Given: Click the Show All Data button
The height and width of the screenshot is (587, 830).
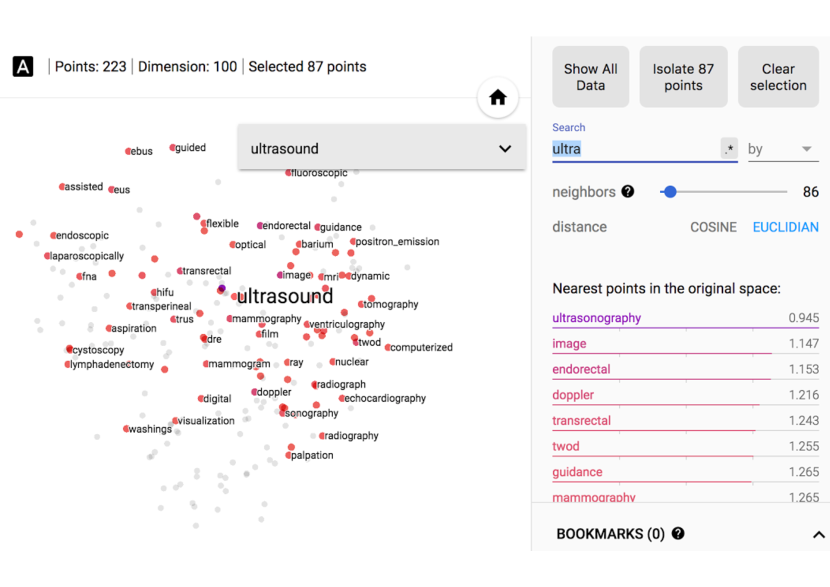Looking at the screenshot, I should (590, 77).
